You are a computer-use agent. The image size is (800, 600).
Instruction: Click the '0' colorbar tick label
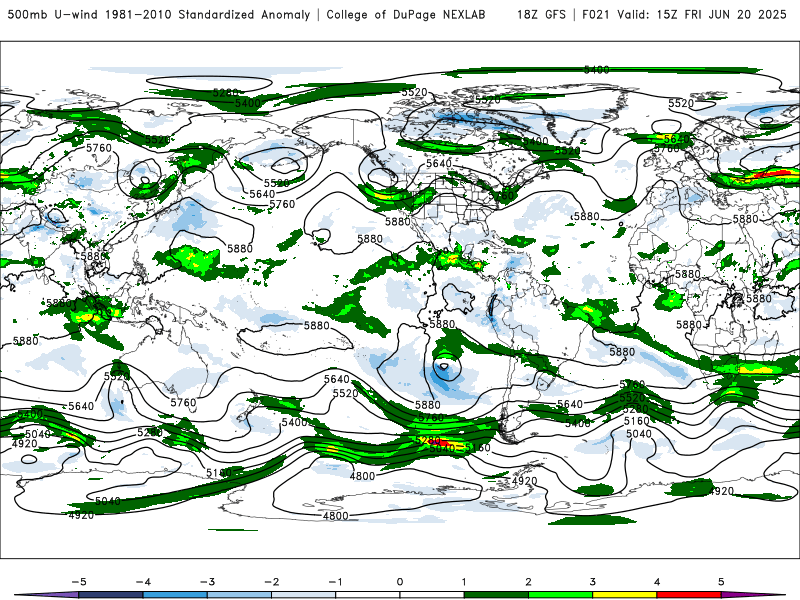point(400,582)
